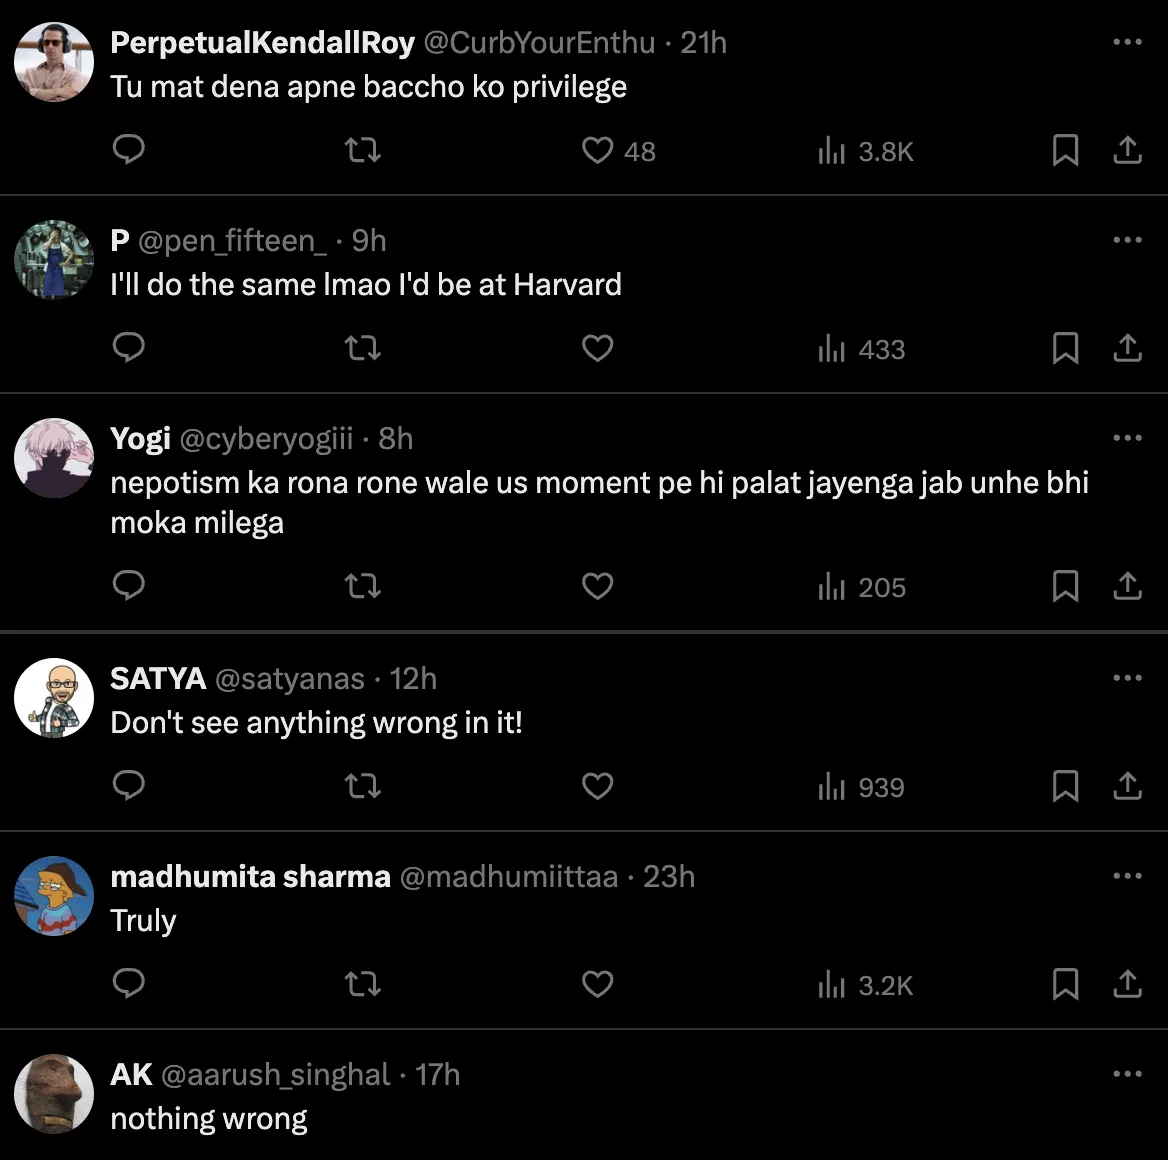Open madhumita sharma's profile name
The width and height of the screenshot is (1168, 1160).
(x=250, y=877)
